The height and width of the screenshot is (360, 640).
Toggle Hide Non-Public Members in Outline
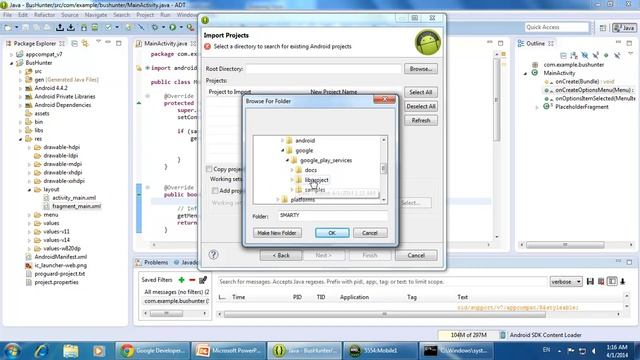606,56
